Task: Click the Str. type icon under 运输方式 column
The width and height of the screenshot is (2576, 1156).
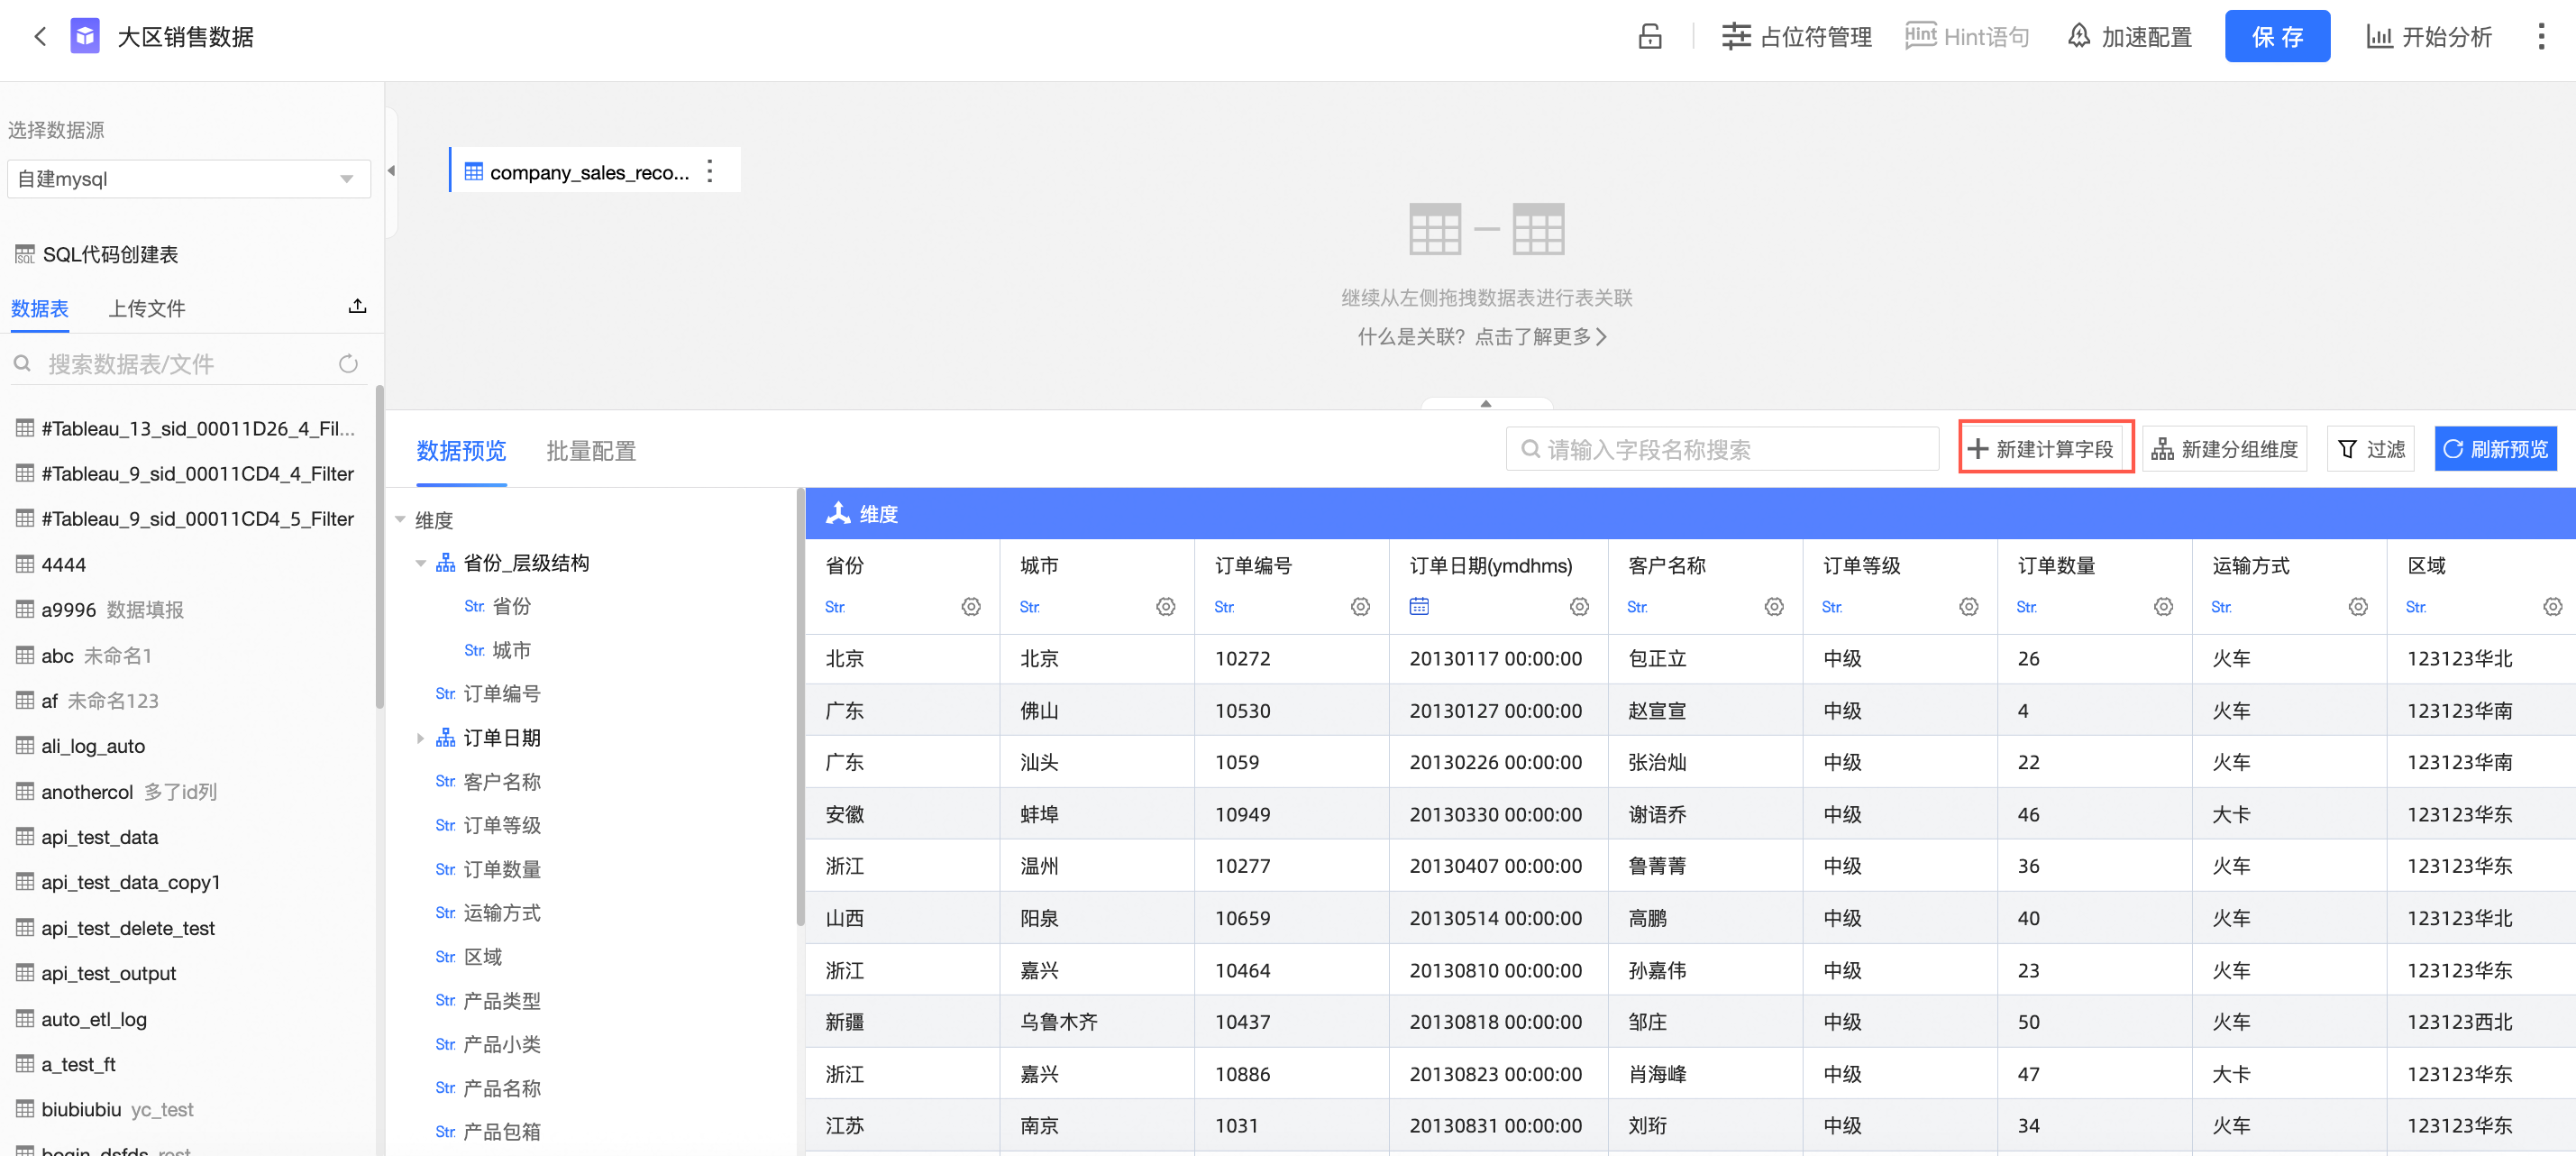Action: point(2221,607)
